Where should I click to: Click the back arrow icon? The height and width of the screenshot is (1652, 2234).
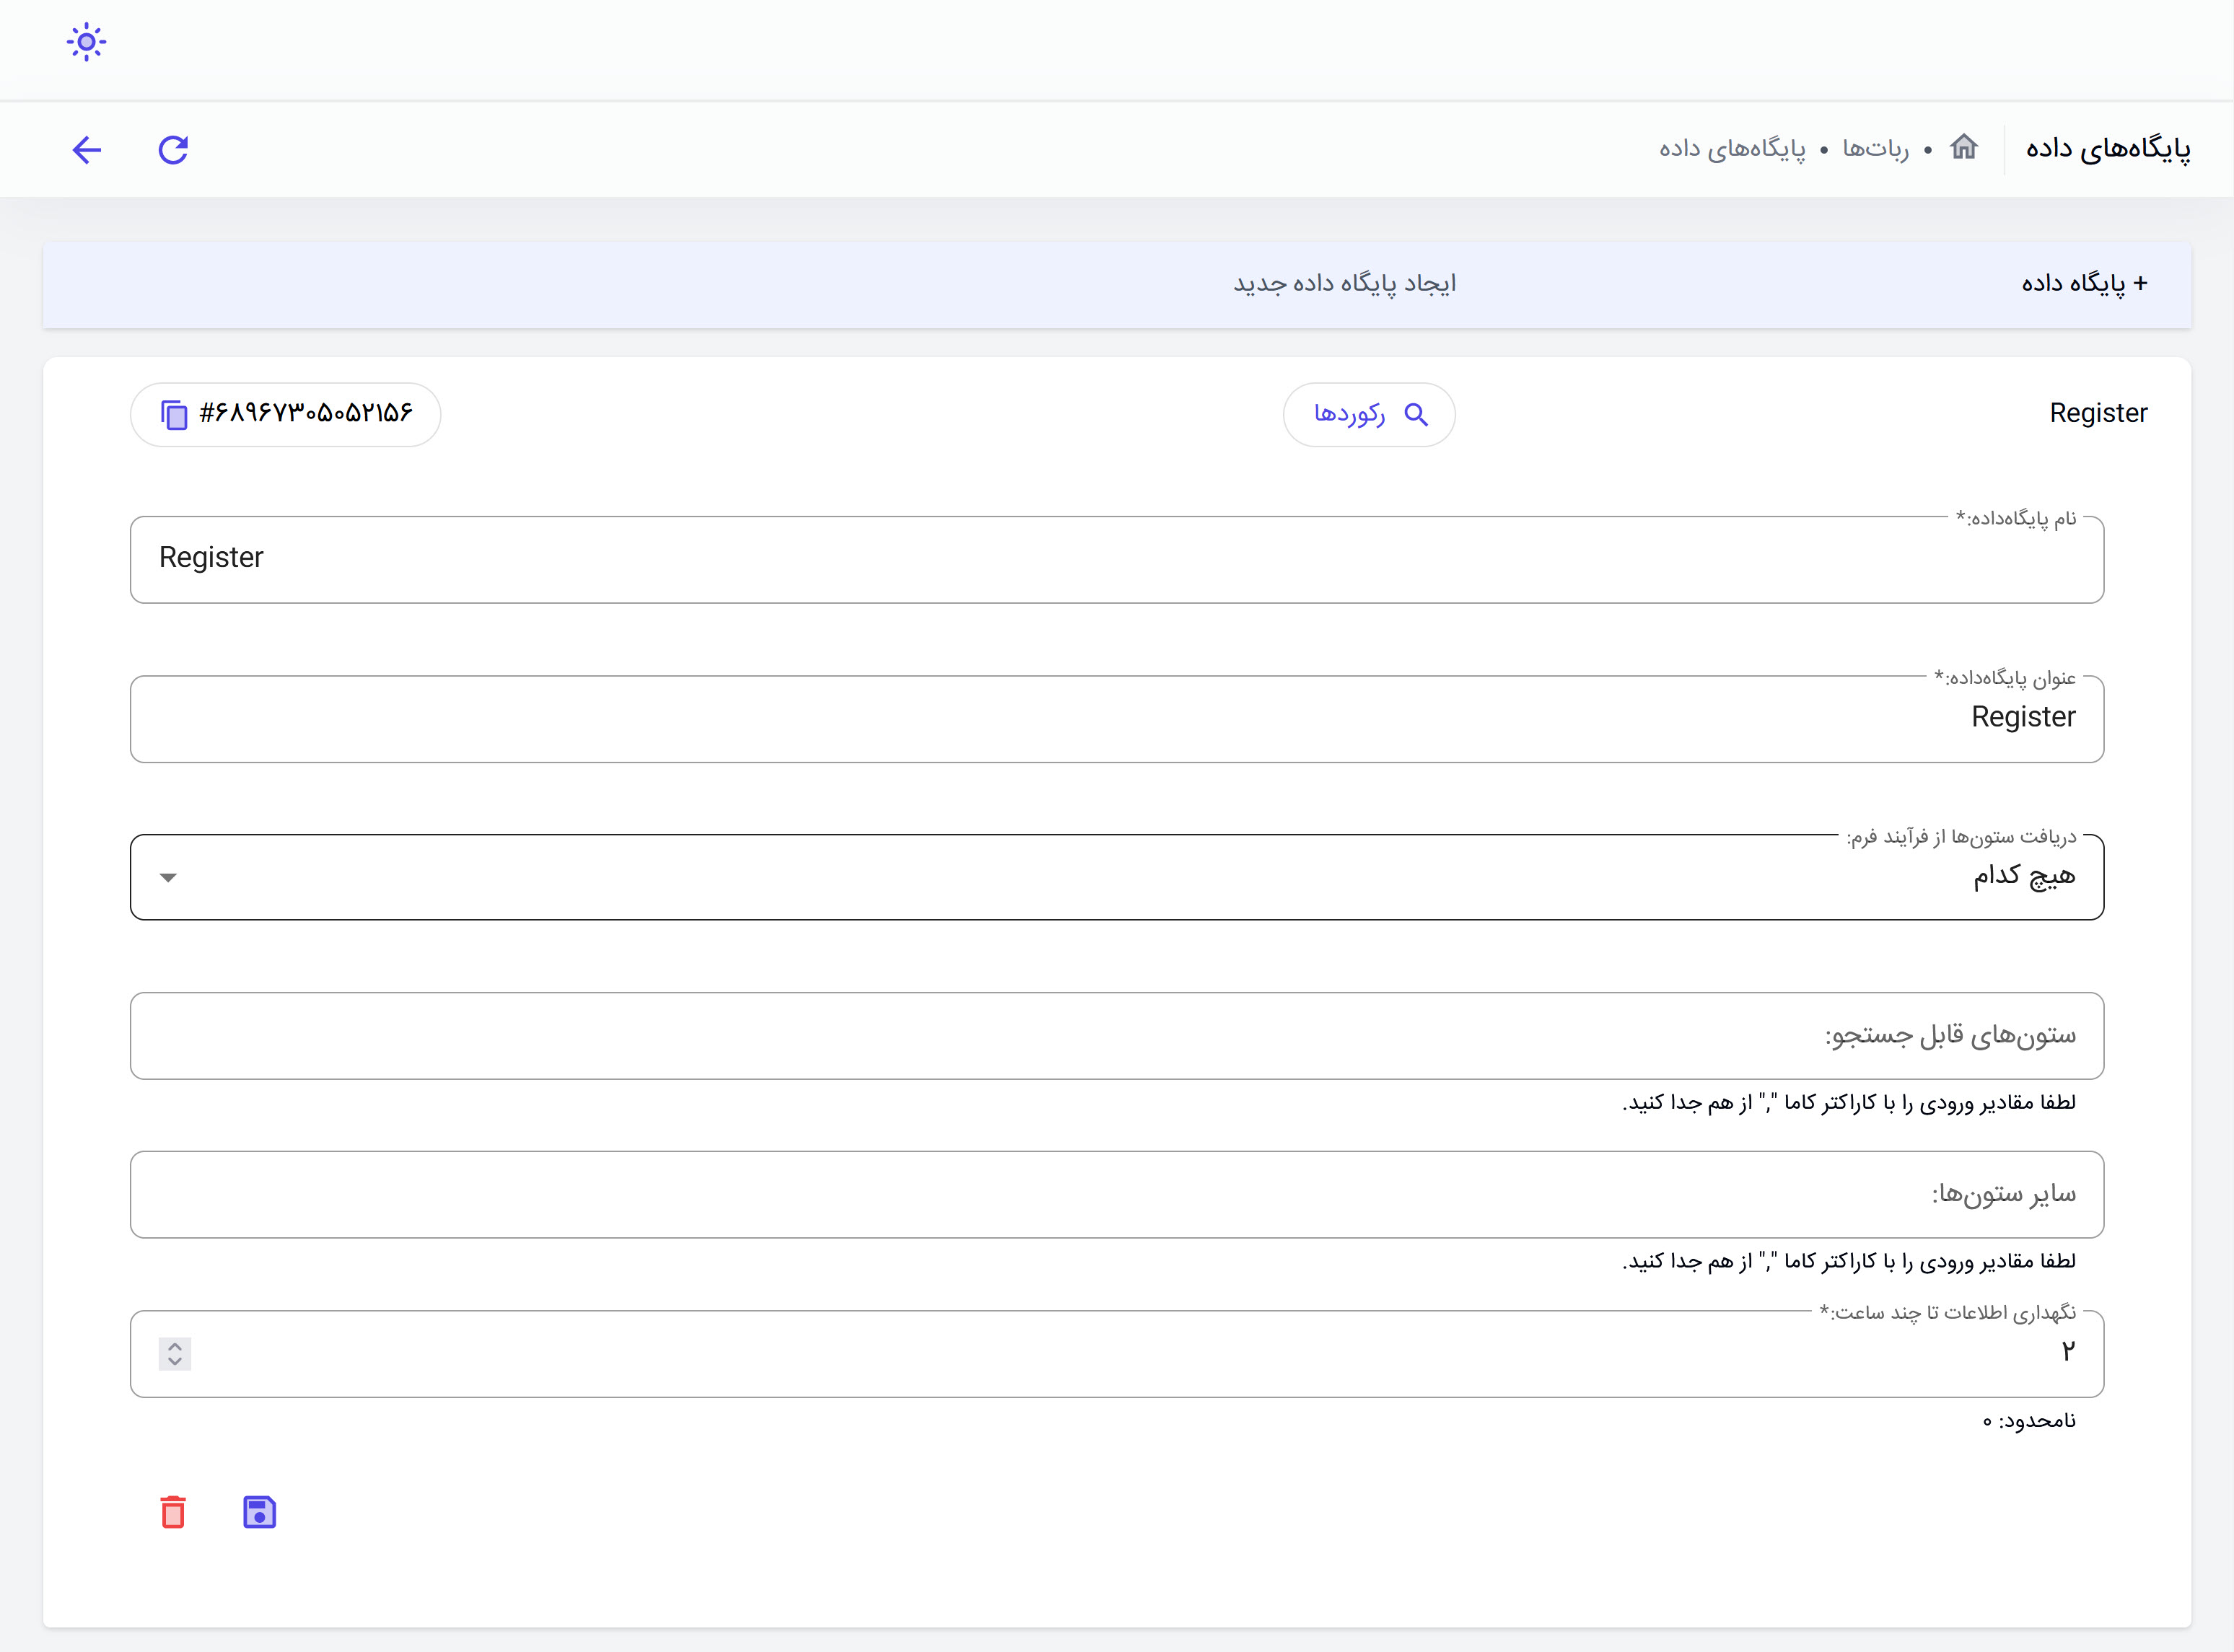(x=87, y=150)
